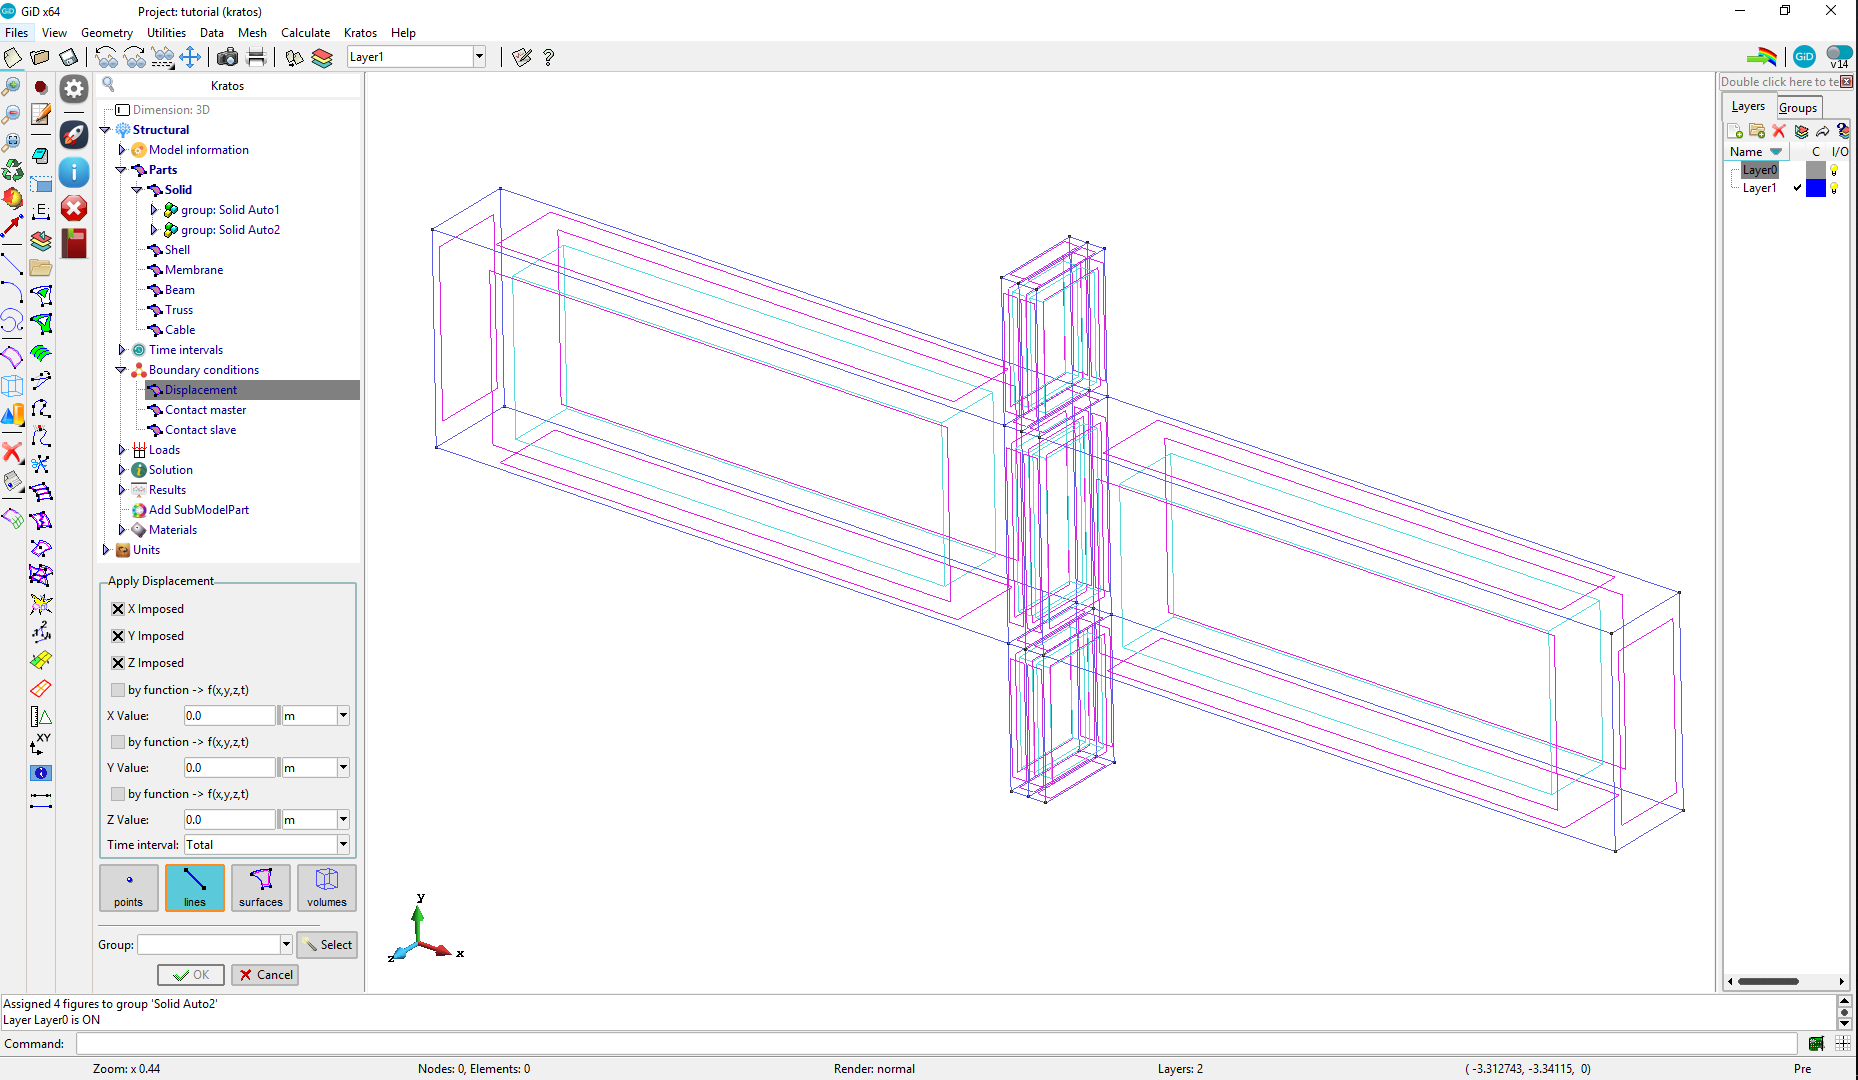This screenshot has width=1858, height=1080.
Task: Click the search magnifier in Kratos panel
Action: (109, 85)
